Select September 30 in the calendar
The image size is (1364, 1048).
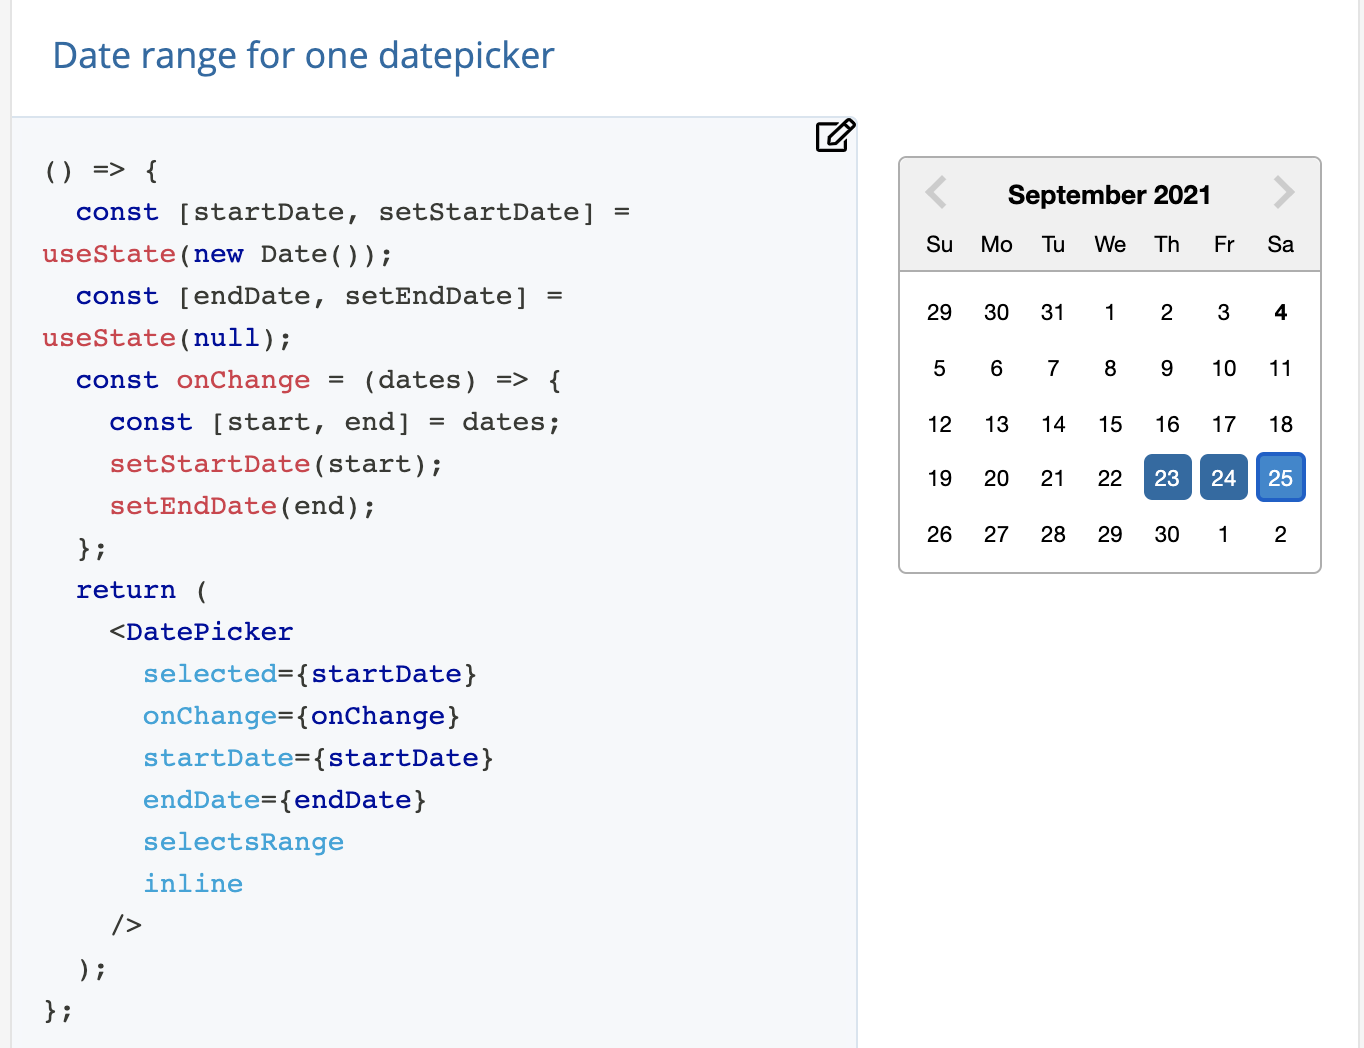(x=1167, y=534)
